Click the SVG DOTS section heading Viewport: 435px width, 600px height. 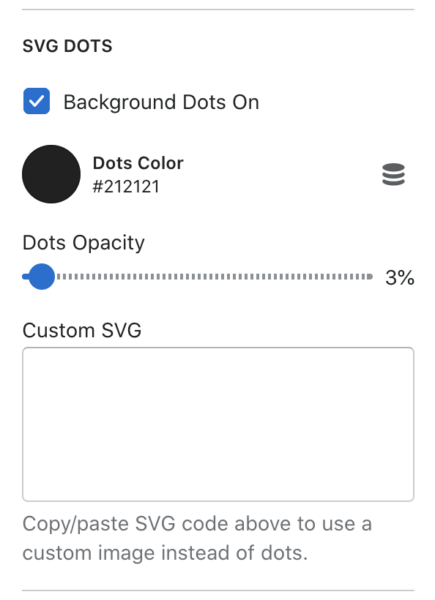tap(67, 46)
